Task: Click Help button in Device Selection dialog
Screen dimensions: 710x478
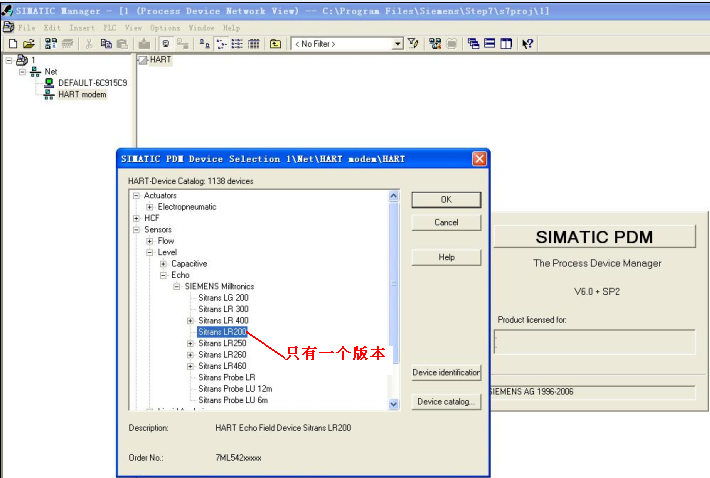Action: point(446,257)
